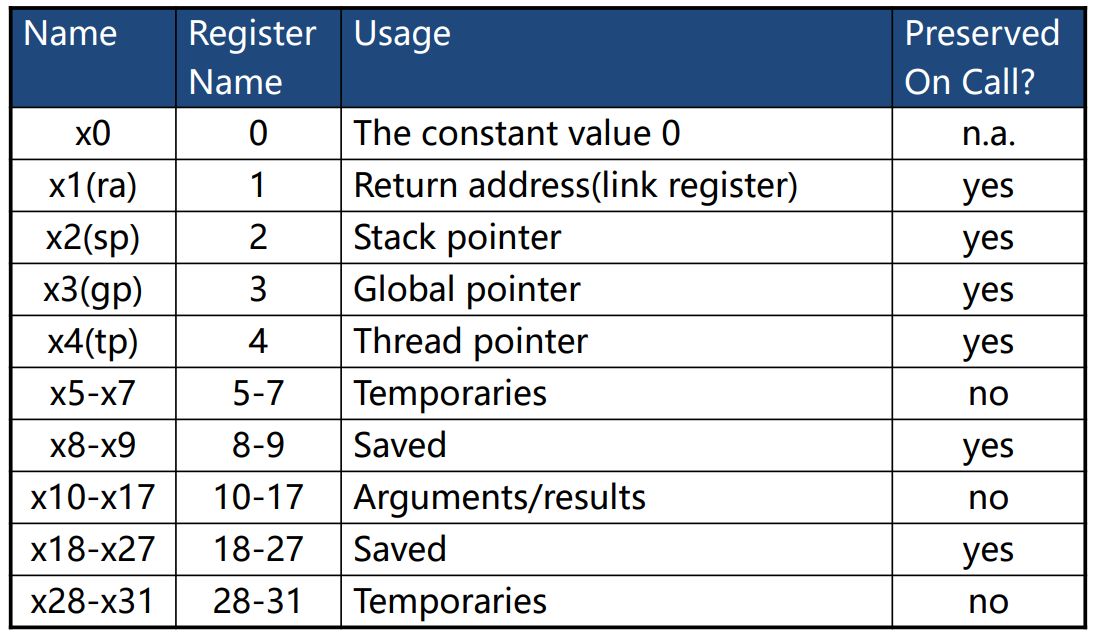The image size is (1094, 633).
Task: Select the "Arguments/results" usage cell
Action: (x=499, y=498)
